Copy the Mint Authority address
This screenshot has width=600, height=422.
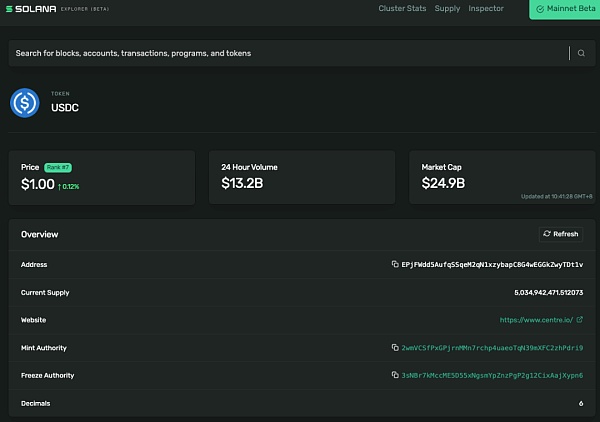[395, 348]
